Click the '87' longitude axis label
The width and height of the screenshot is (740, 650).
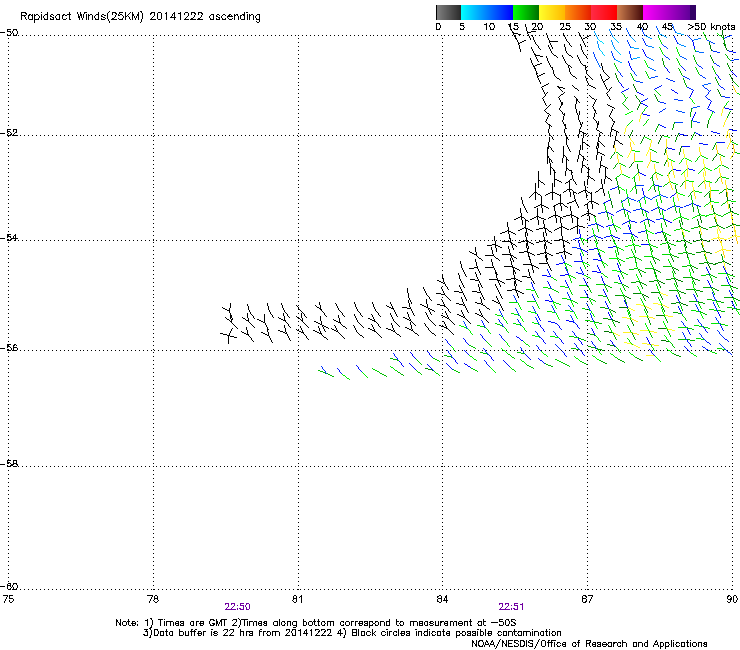587,599
